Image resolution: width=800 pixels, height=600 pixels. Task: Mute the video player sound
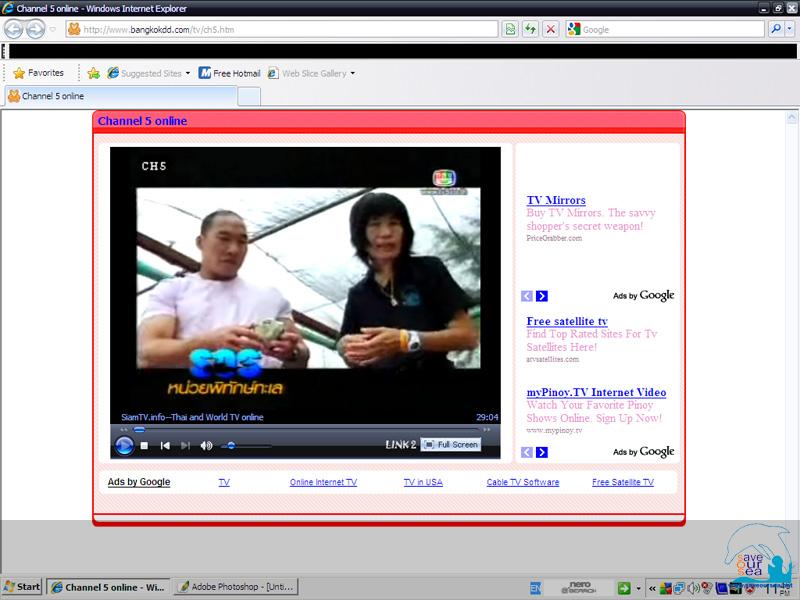click(206, 445)
